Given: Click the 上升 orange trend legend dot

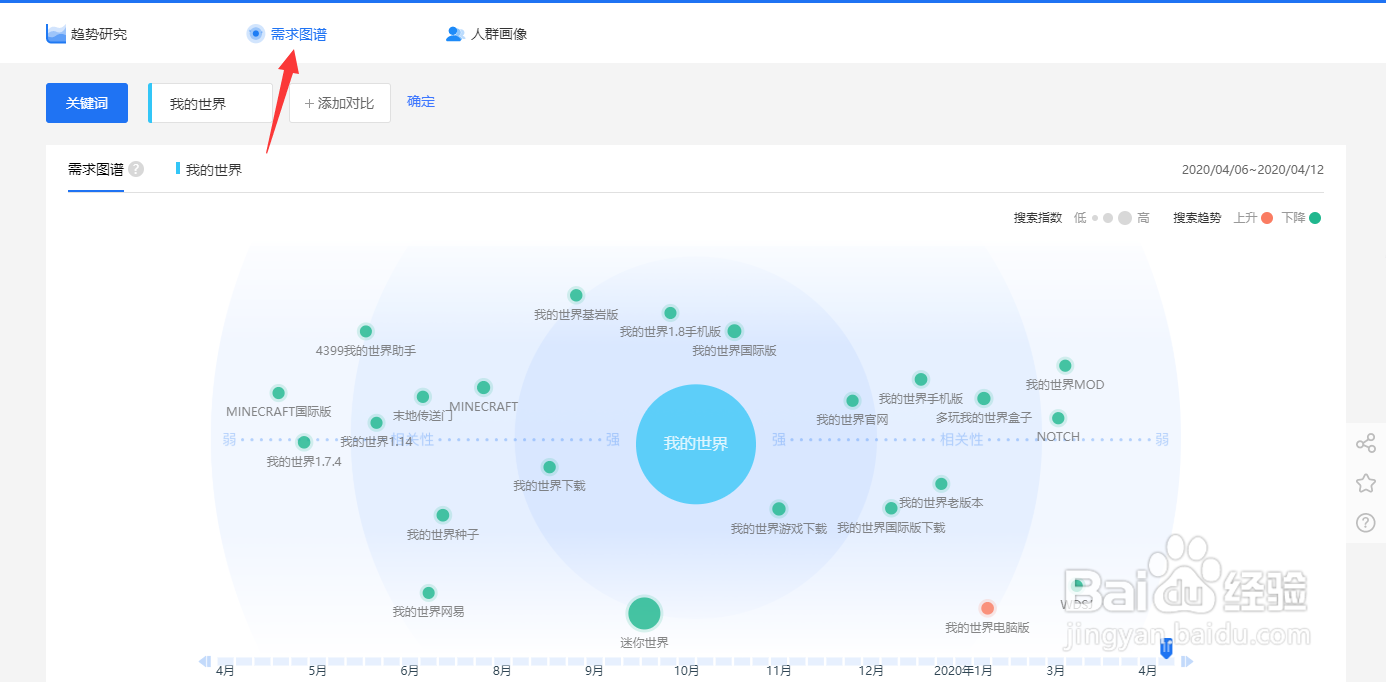Looking at the screenshot, I should 1267,218.
